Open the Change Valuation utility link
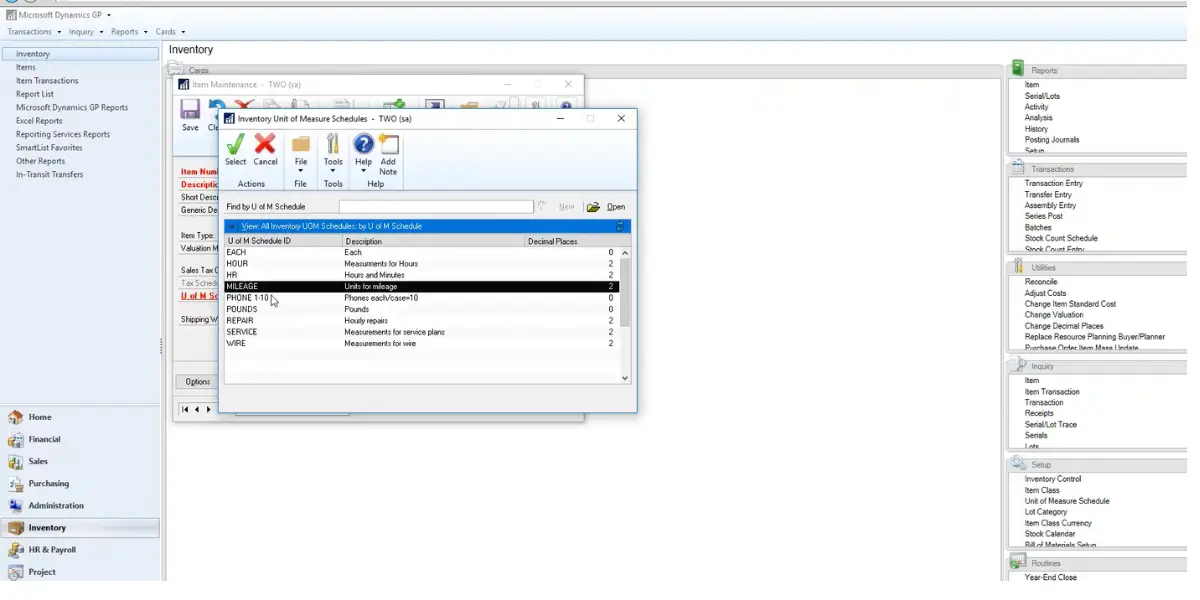 pyautogui.click(x=1054, y=315)
